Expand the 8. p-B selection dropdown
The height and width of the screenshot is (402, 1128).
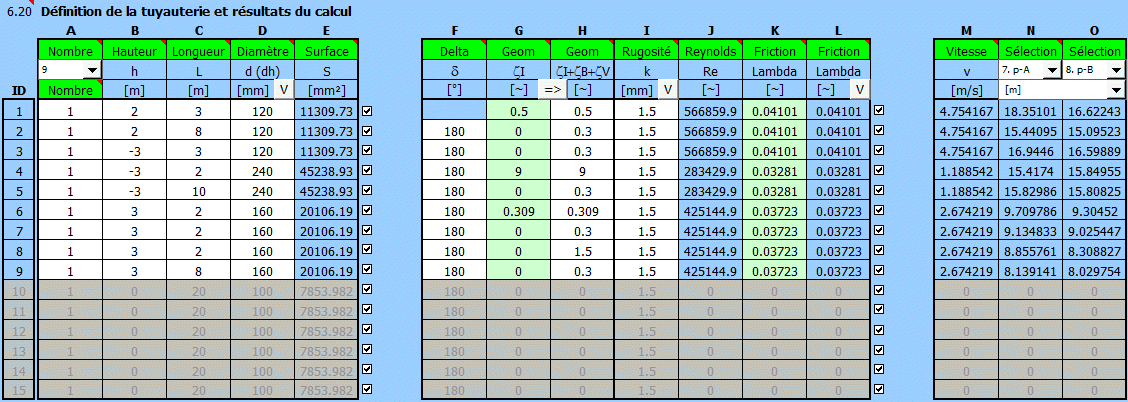point(1114,70)
